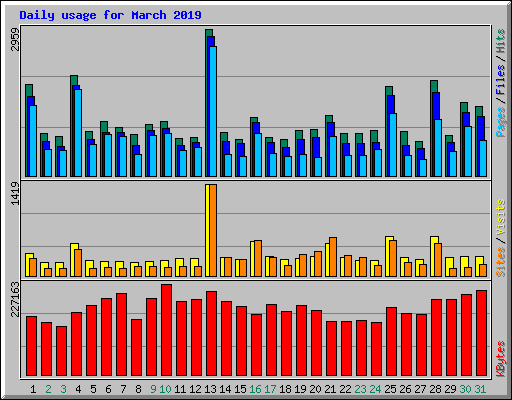Click day 1 on the x-axis

click(x=33, y=389)
